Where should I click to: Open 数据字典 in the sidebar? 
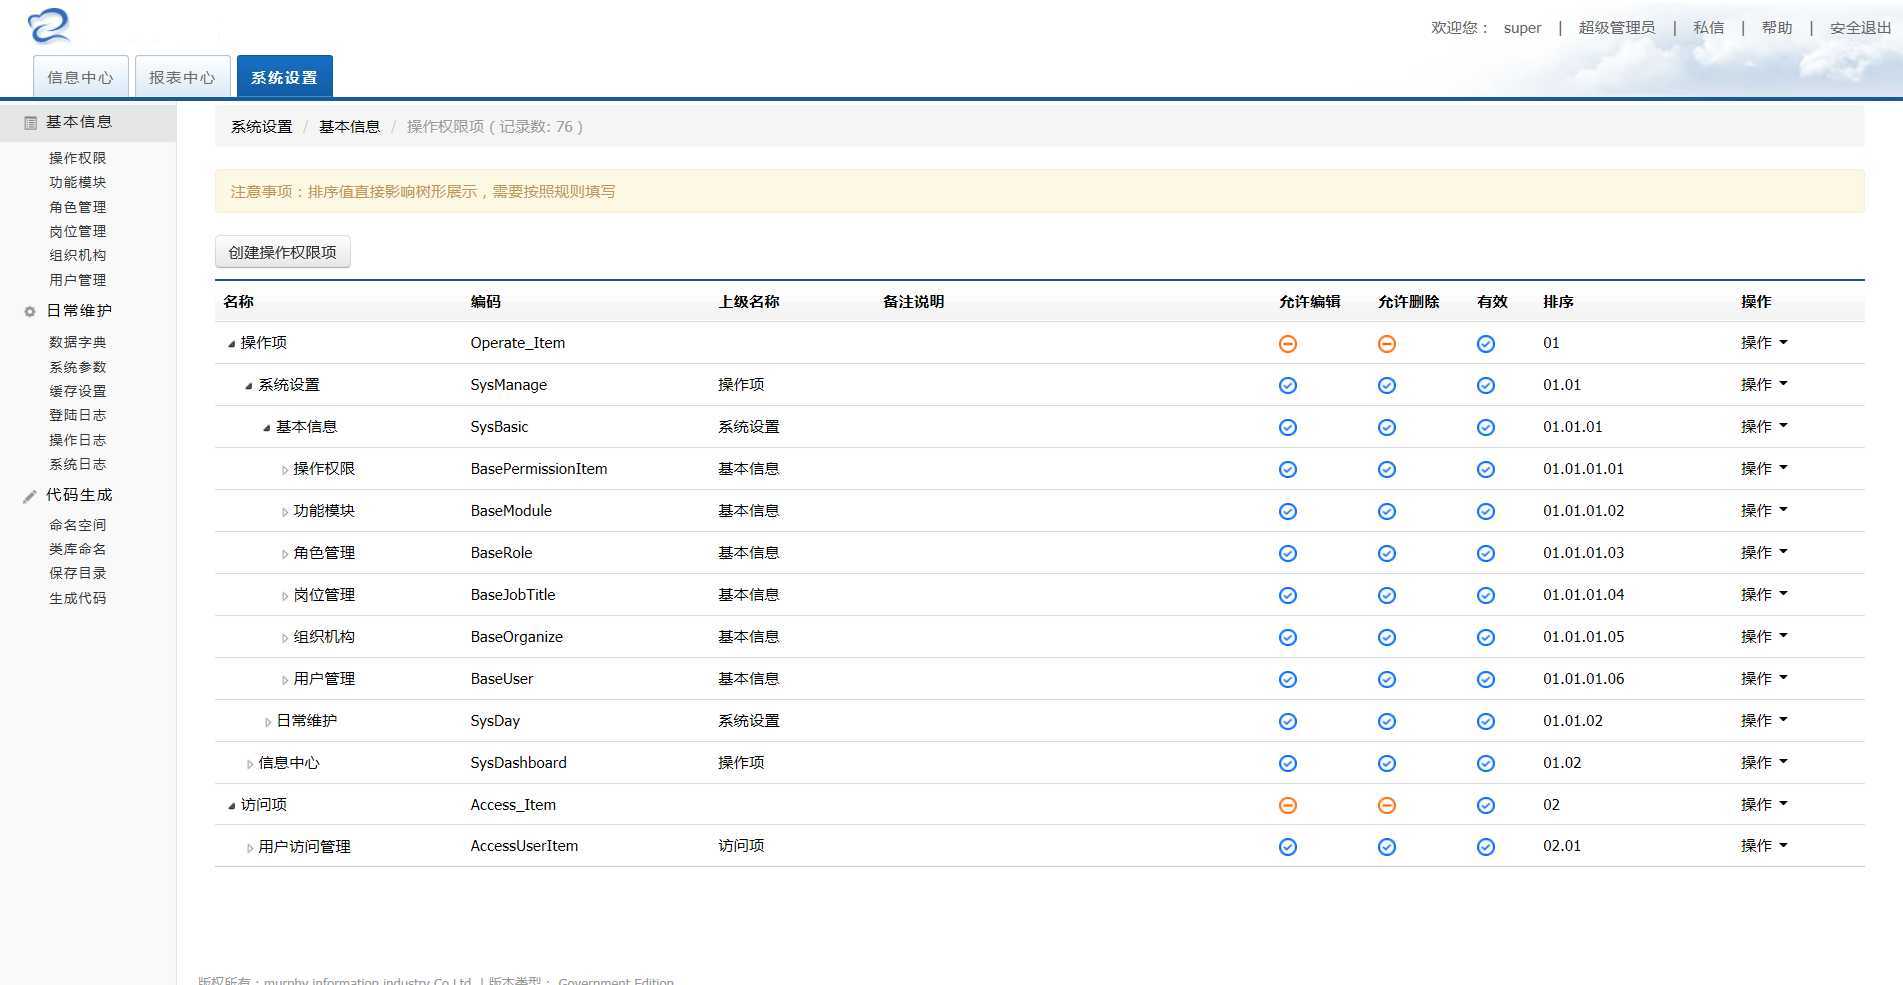pos(77,342)
